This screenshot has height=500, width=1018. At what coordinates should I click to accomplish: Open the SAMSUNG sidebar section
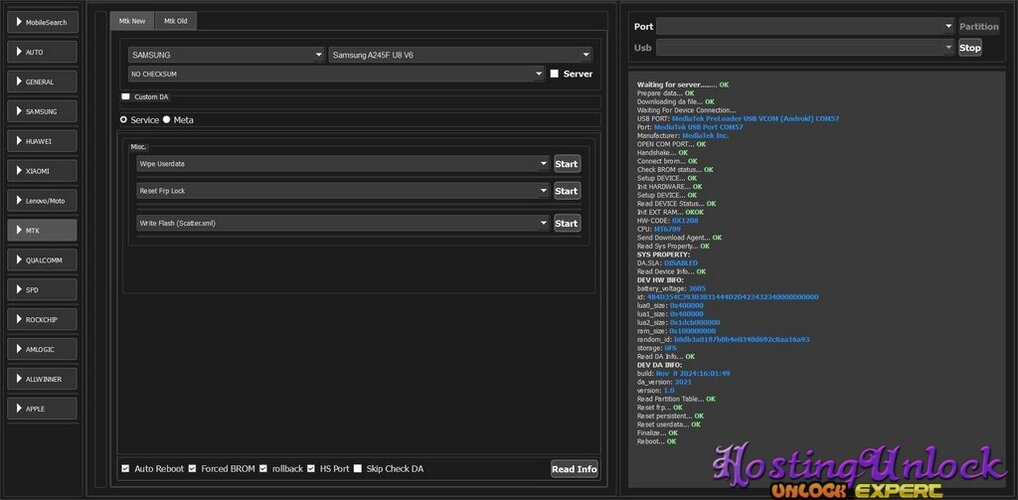(x=42, y=111)
